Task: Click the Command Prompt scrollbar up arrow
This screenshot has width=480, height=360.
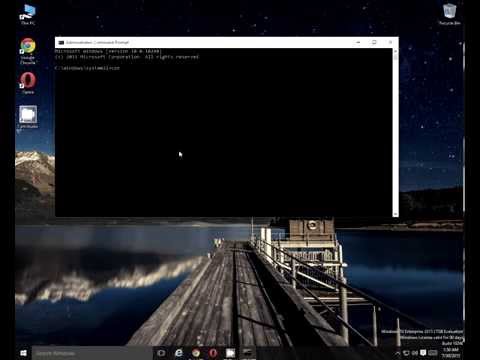Action: pyautogui.click(x=396, y=51)
